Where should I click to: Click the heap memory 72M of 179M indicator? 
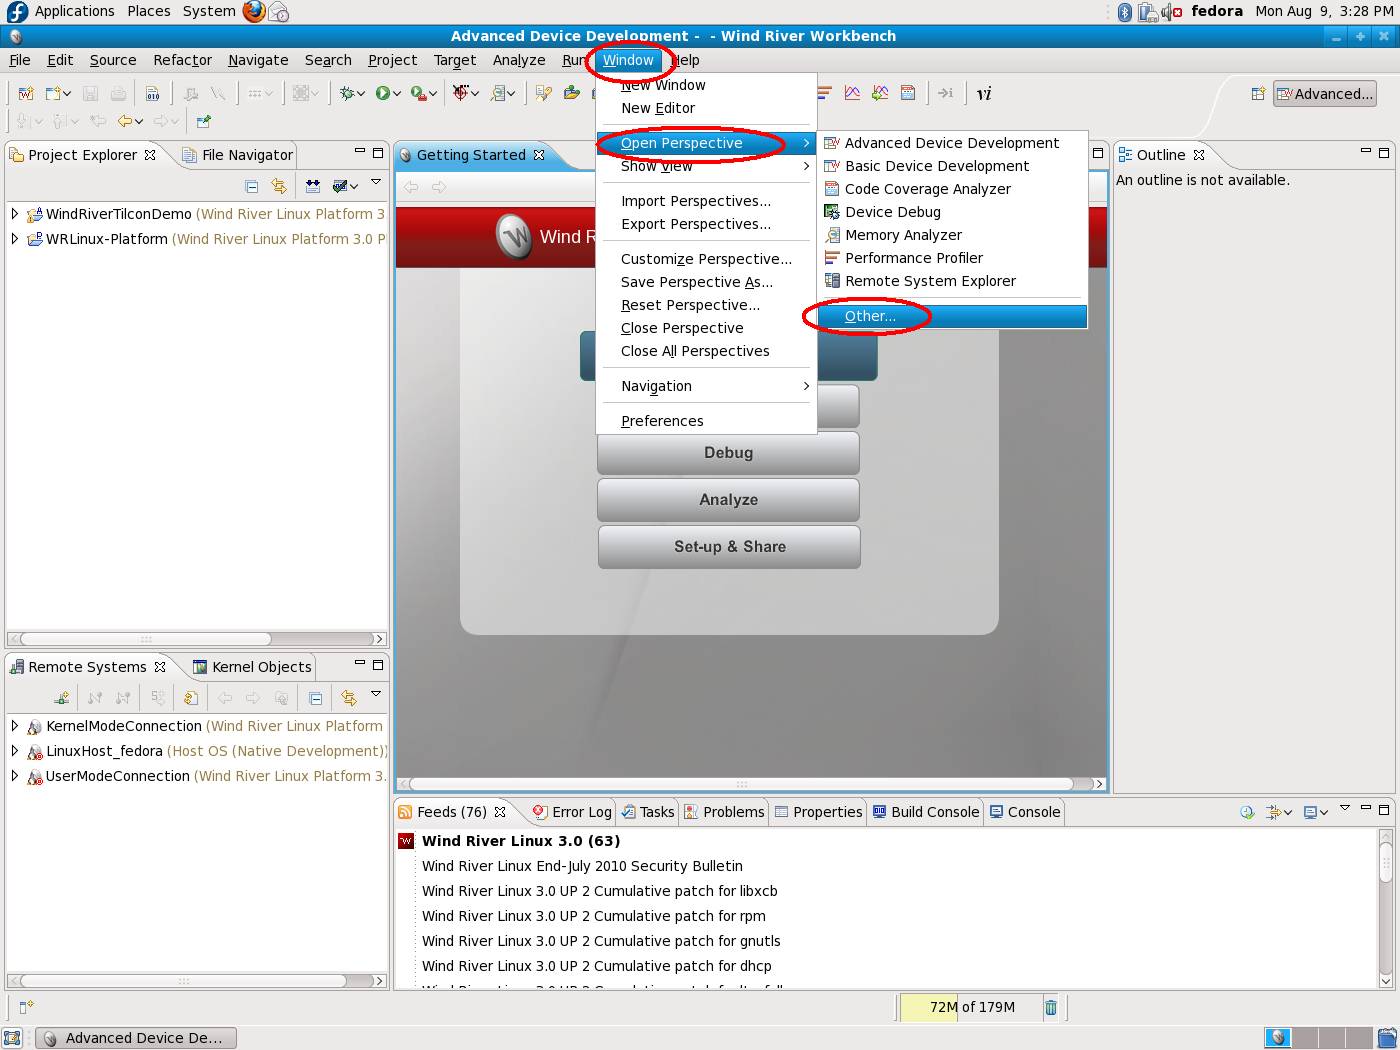971,1007
